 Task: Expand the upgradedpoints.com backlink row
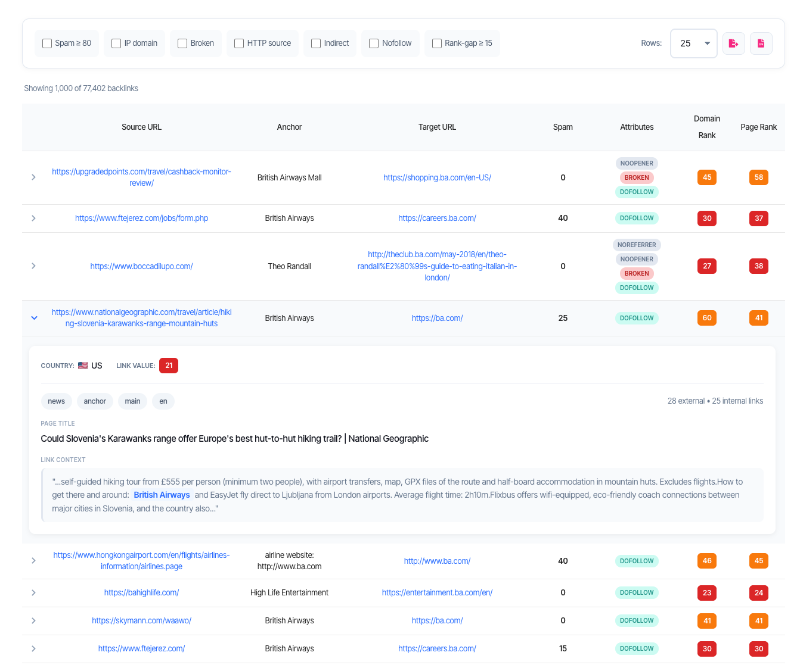(34, 177)
